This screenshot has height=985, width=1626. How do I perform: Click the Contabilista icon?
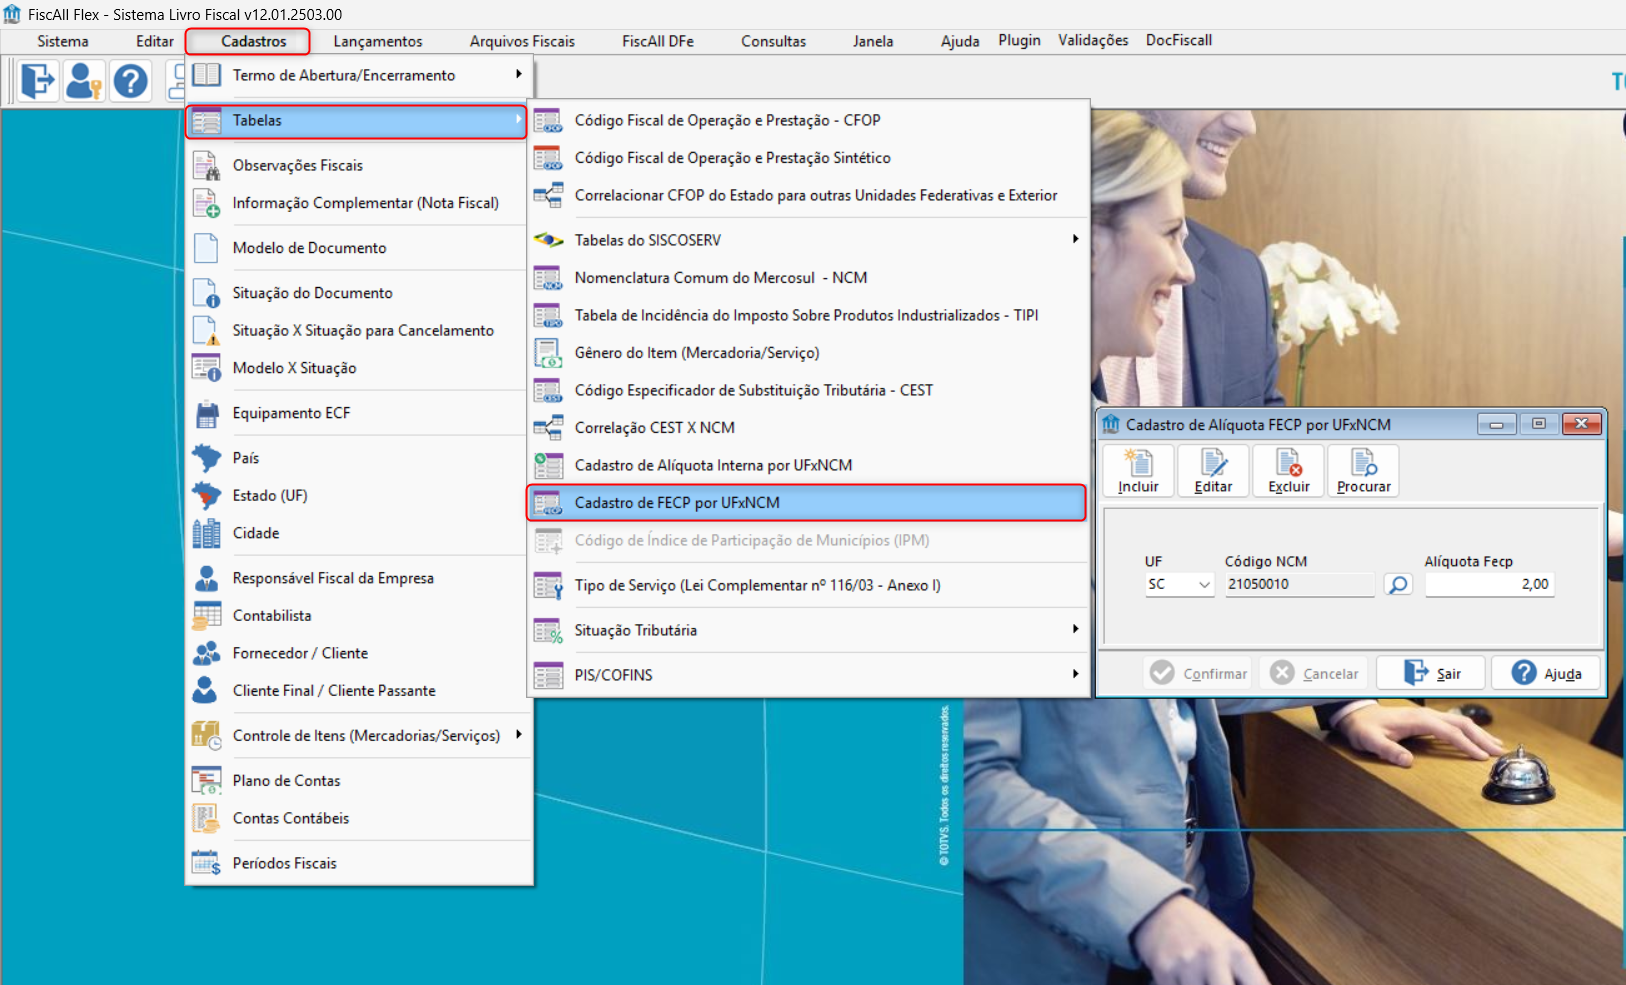[207, 616]
